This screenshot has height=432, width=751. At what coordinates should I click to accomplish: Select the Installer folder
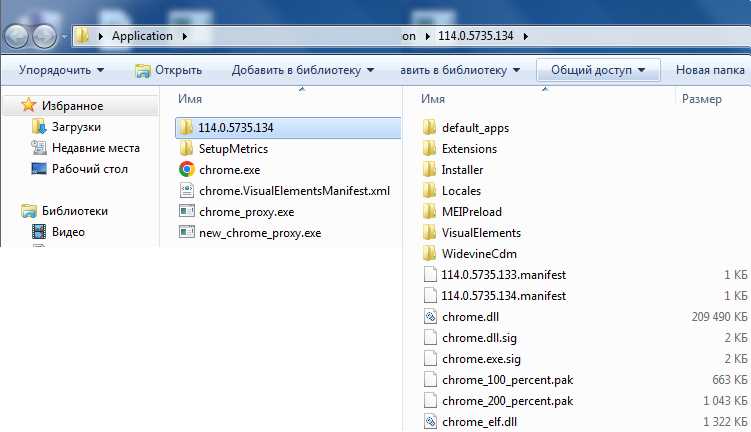coord(462,170)
